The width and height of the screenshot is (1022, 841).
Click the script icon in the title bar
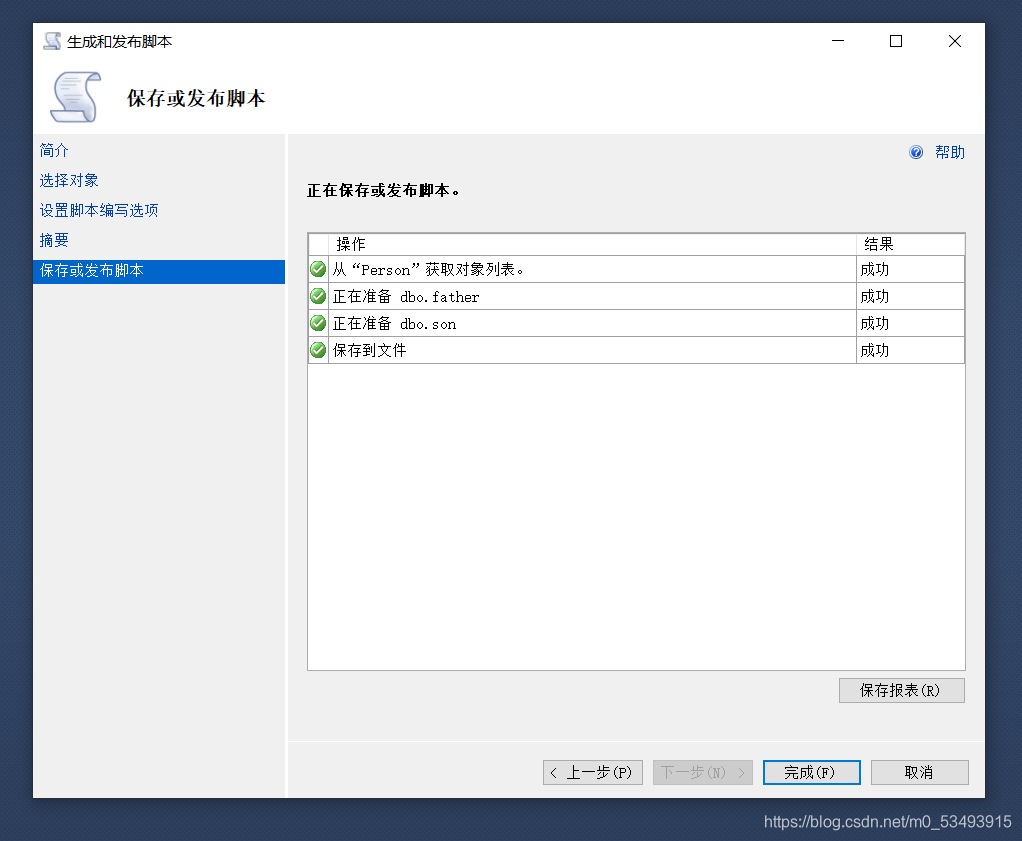[50, 41]
